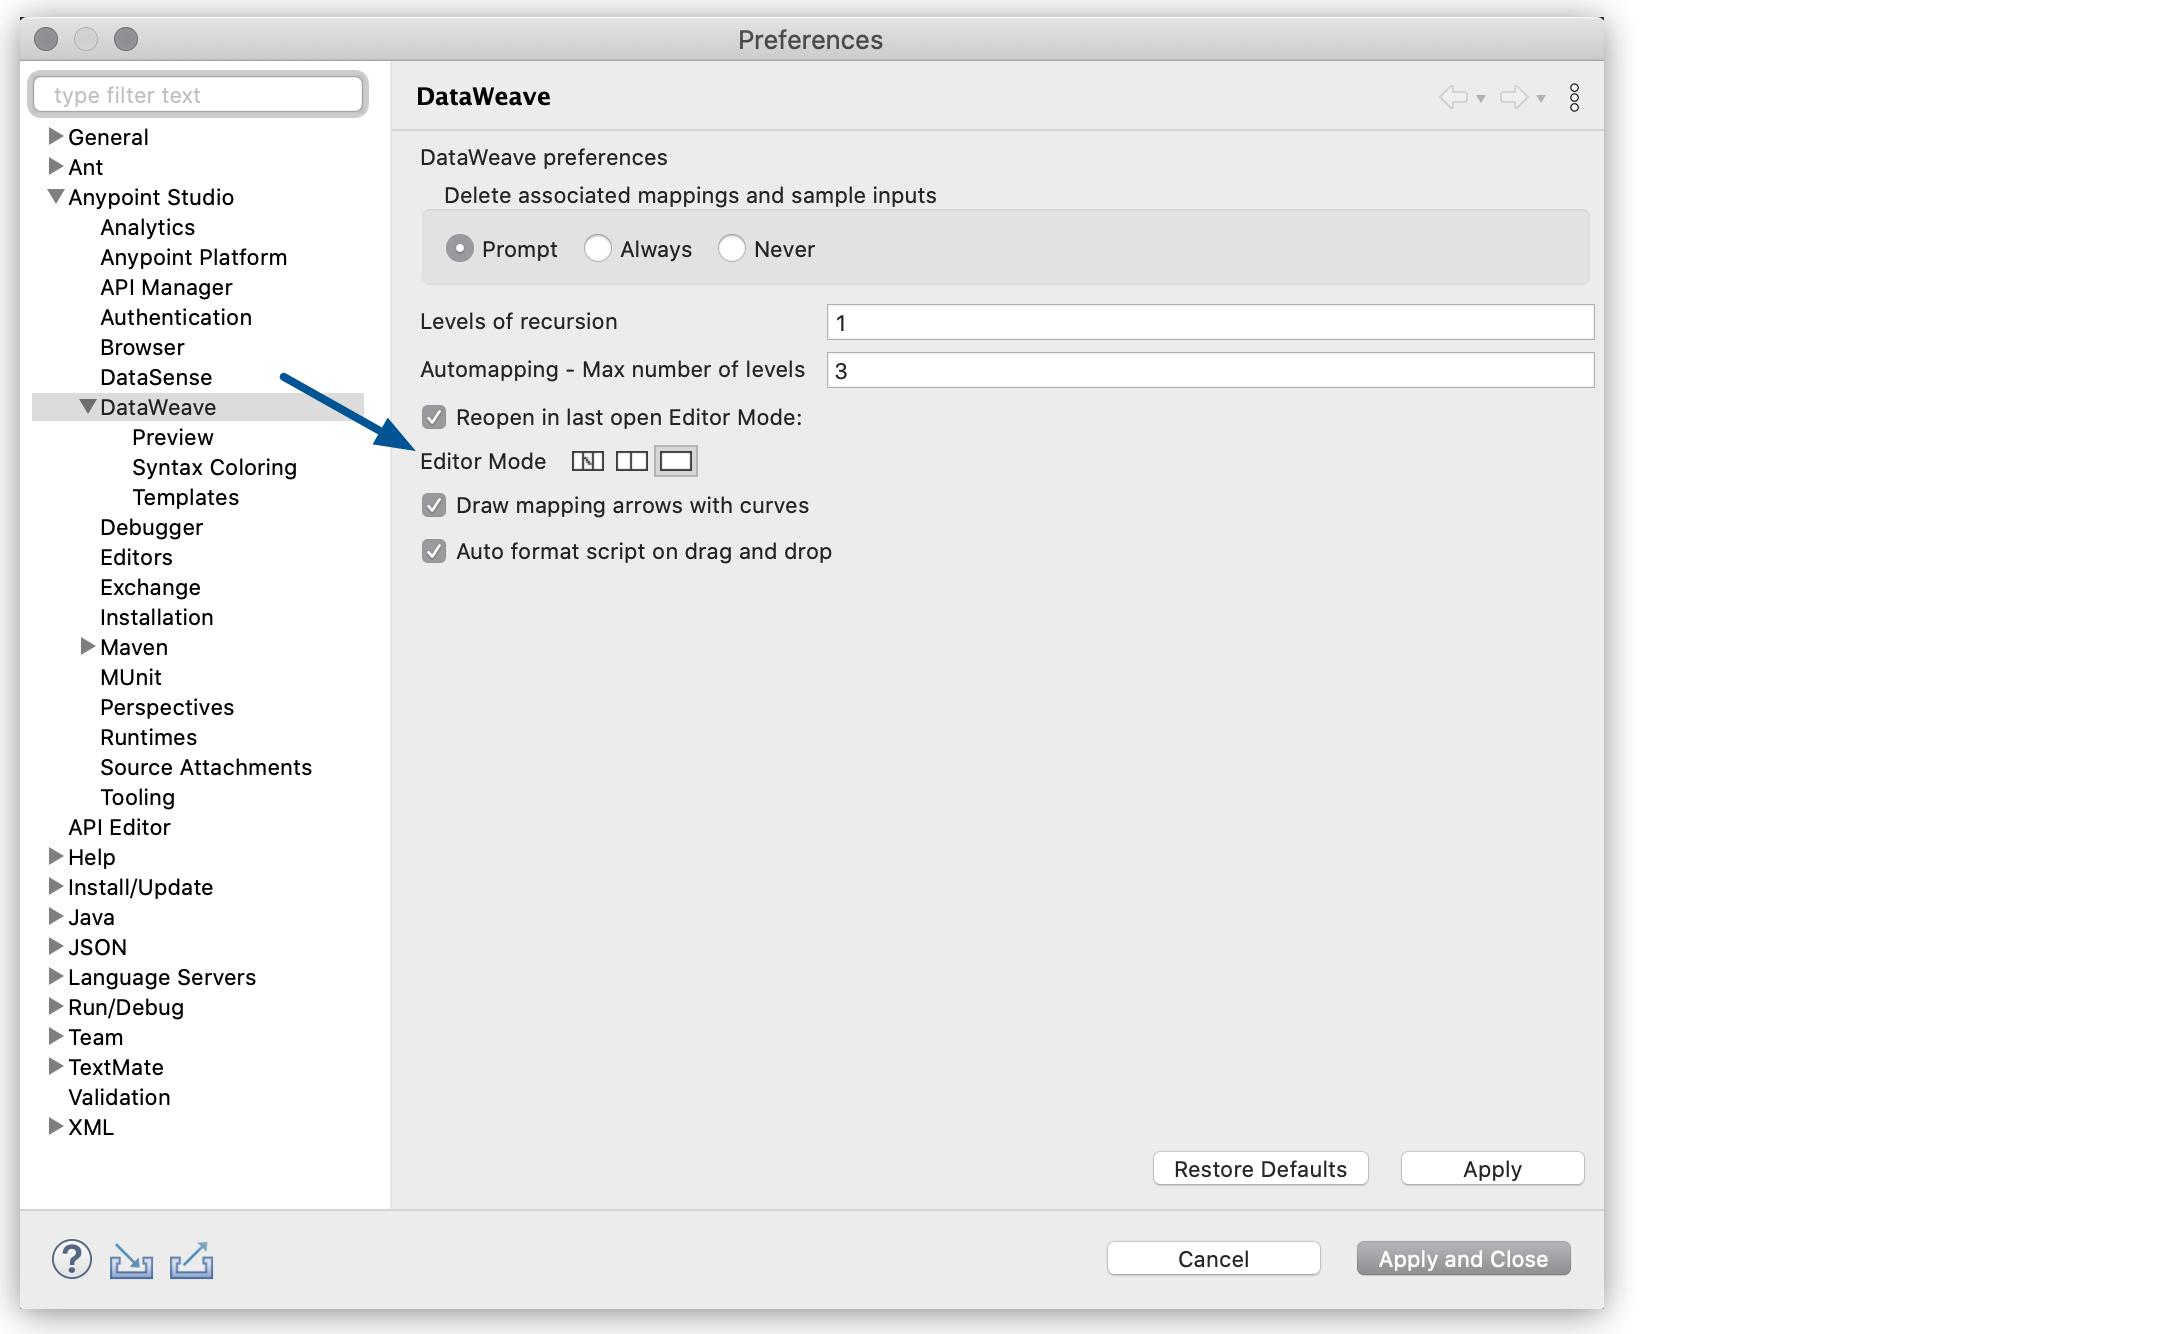Select the split visual-script Editor Mode icon
2162x1334 pixels.
pos(588,461)
